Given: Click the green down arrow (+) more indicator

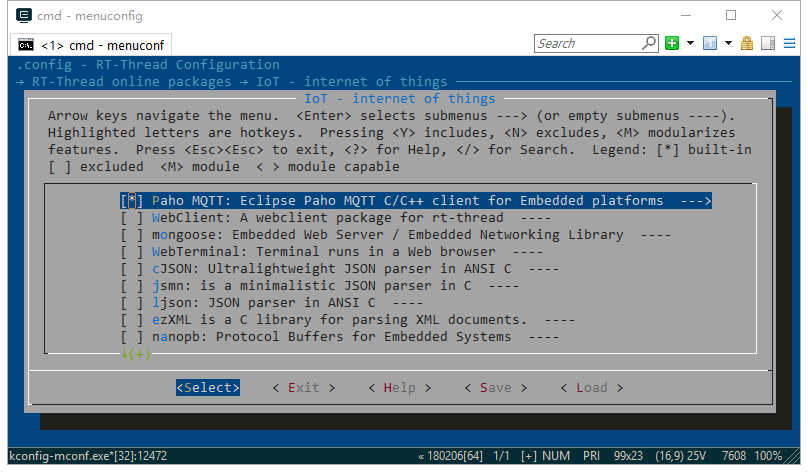Looking at the screenshot, I should 135,354.
